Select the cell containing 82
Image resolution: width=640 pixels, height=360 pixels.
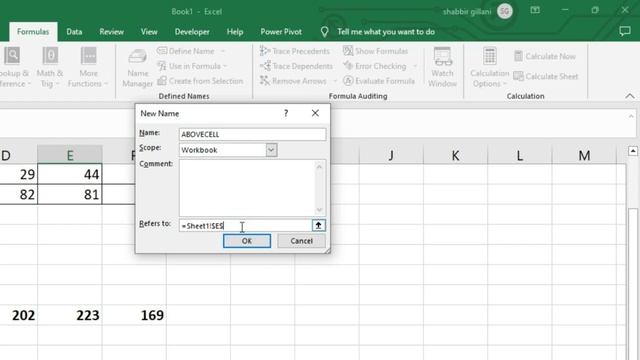(x=18, y=194)
